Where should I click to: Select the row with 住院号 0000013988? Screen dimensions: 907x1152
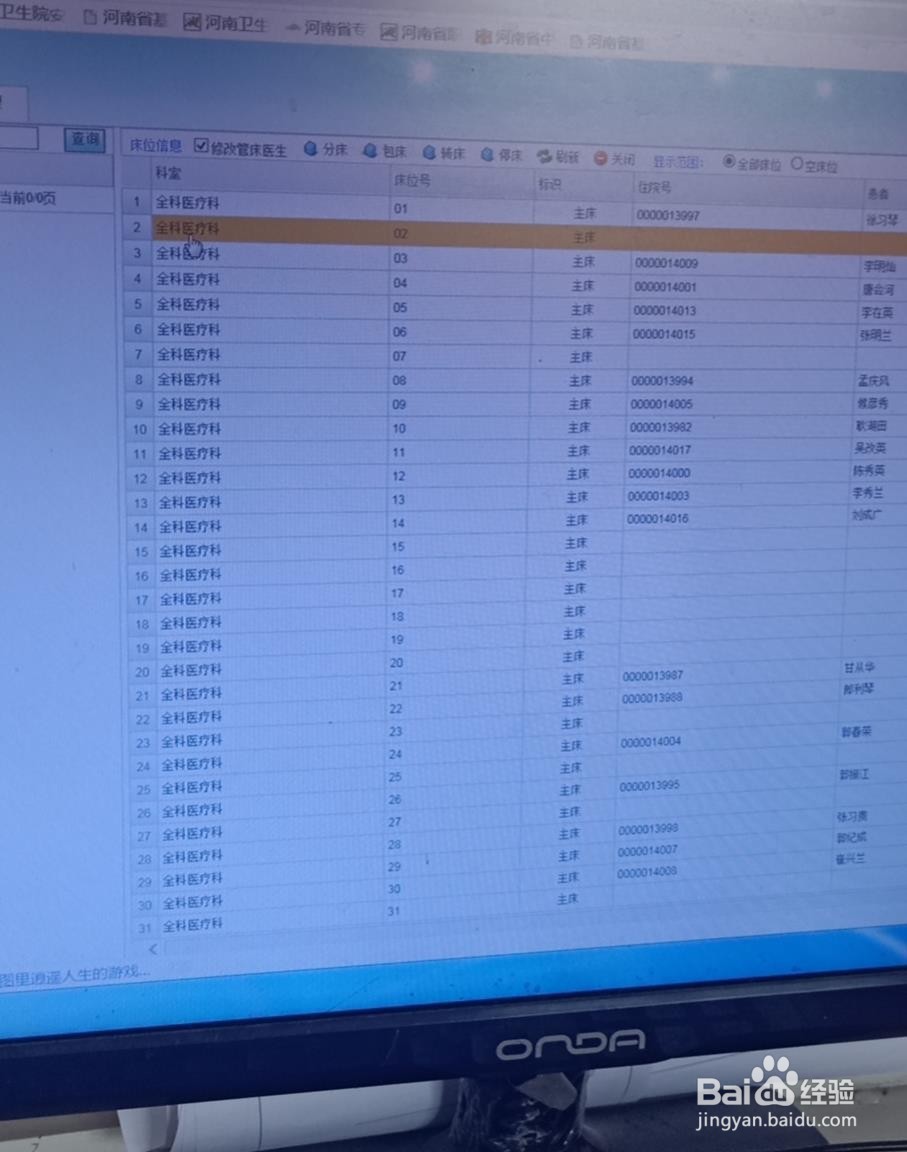pos(514,702)
